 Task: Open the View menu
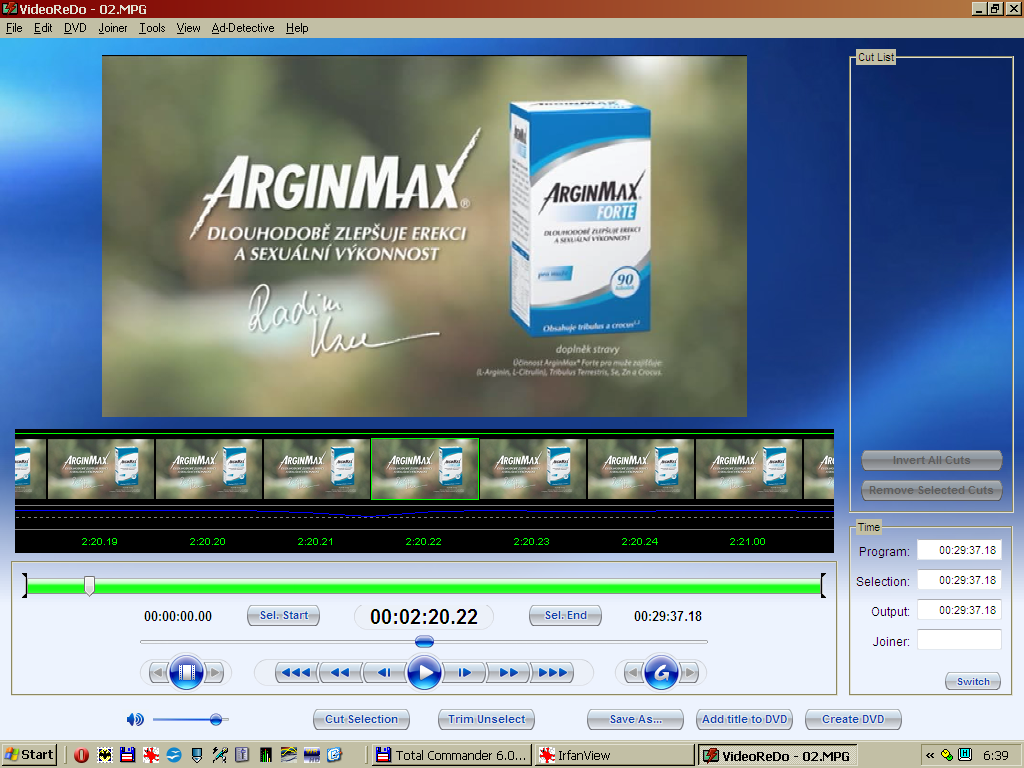pyautogui.click(x=188, y=28)
